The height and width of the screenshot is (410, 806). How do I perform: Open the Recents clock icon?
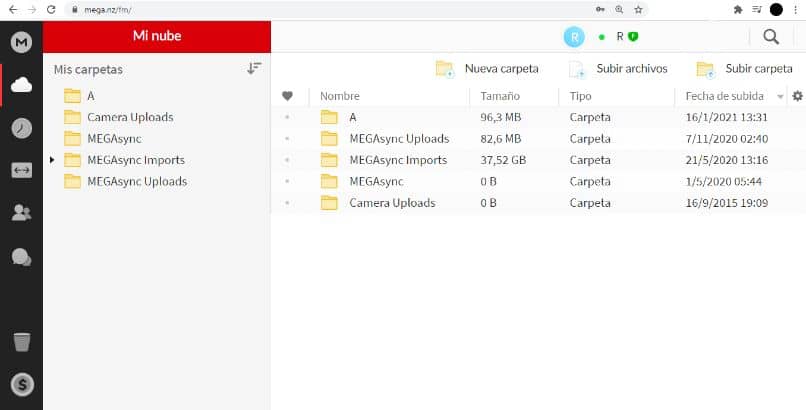[x=22, y=128]
